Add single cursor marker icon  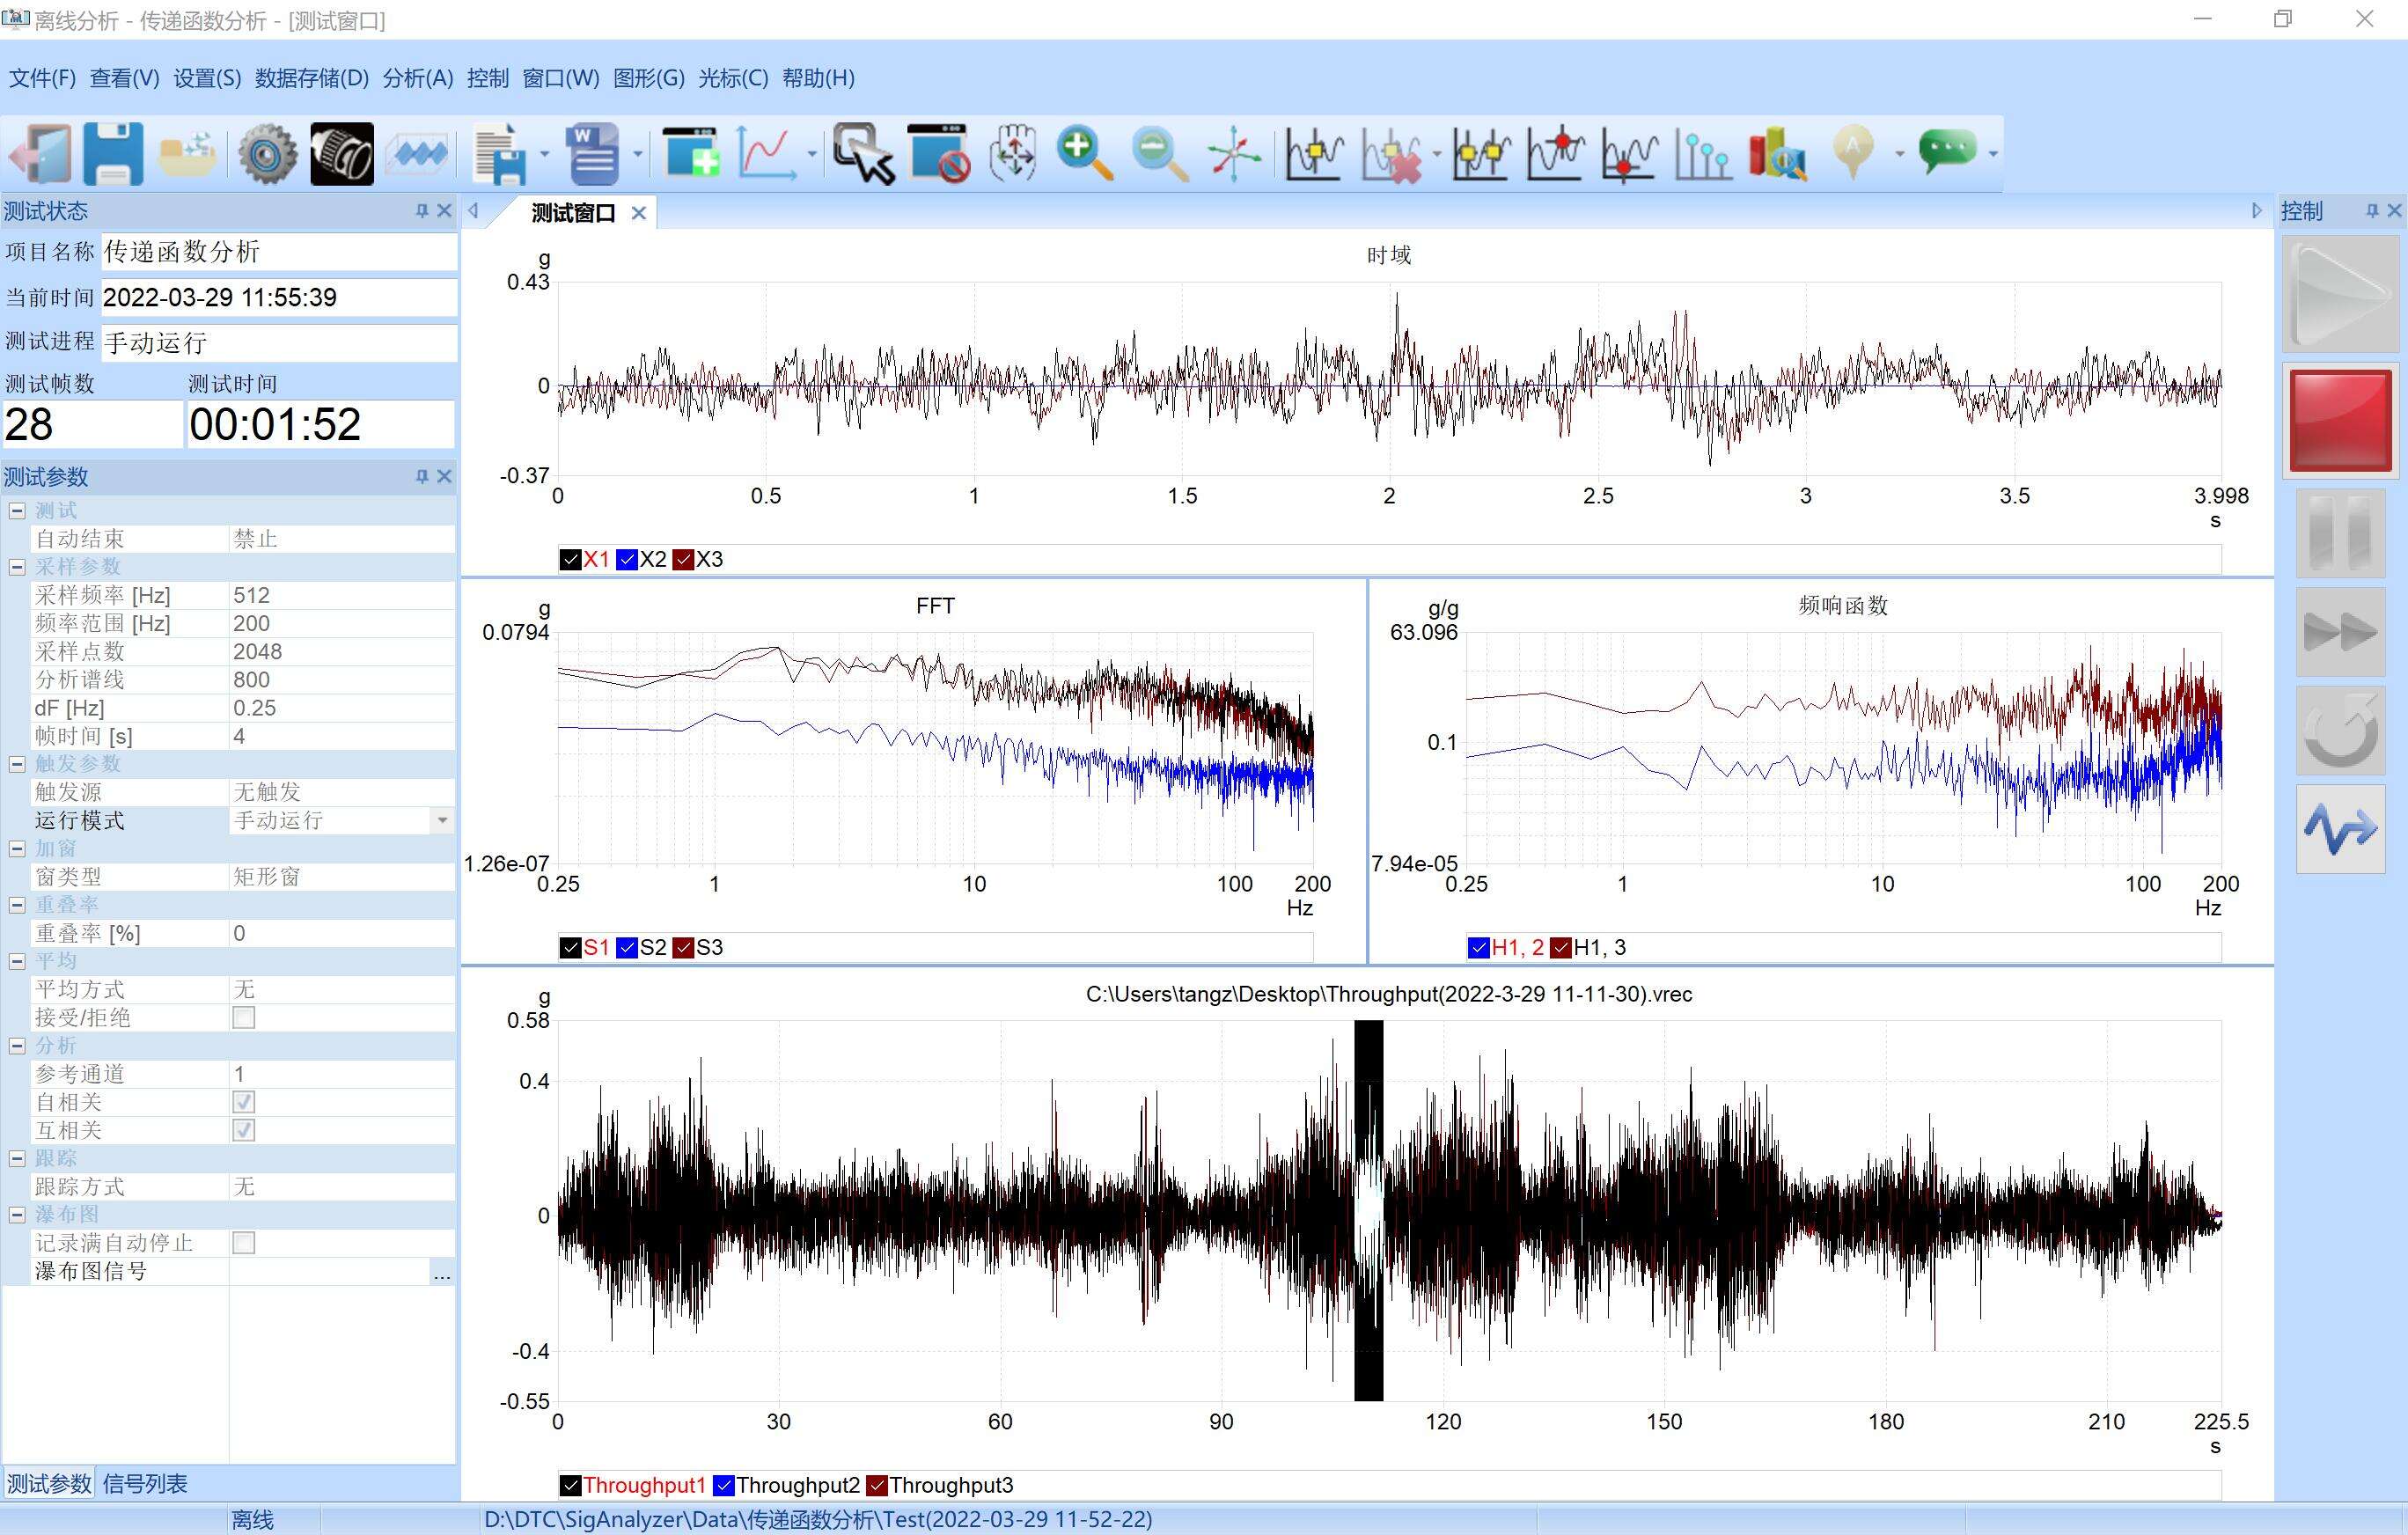click(x=1314, y=153)
